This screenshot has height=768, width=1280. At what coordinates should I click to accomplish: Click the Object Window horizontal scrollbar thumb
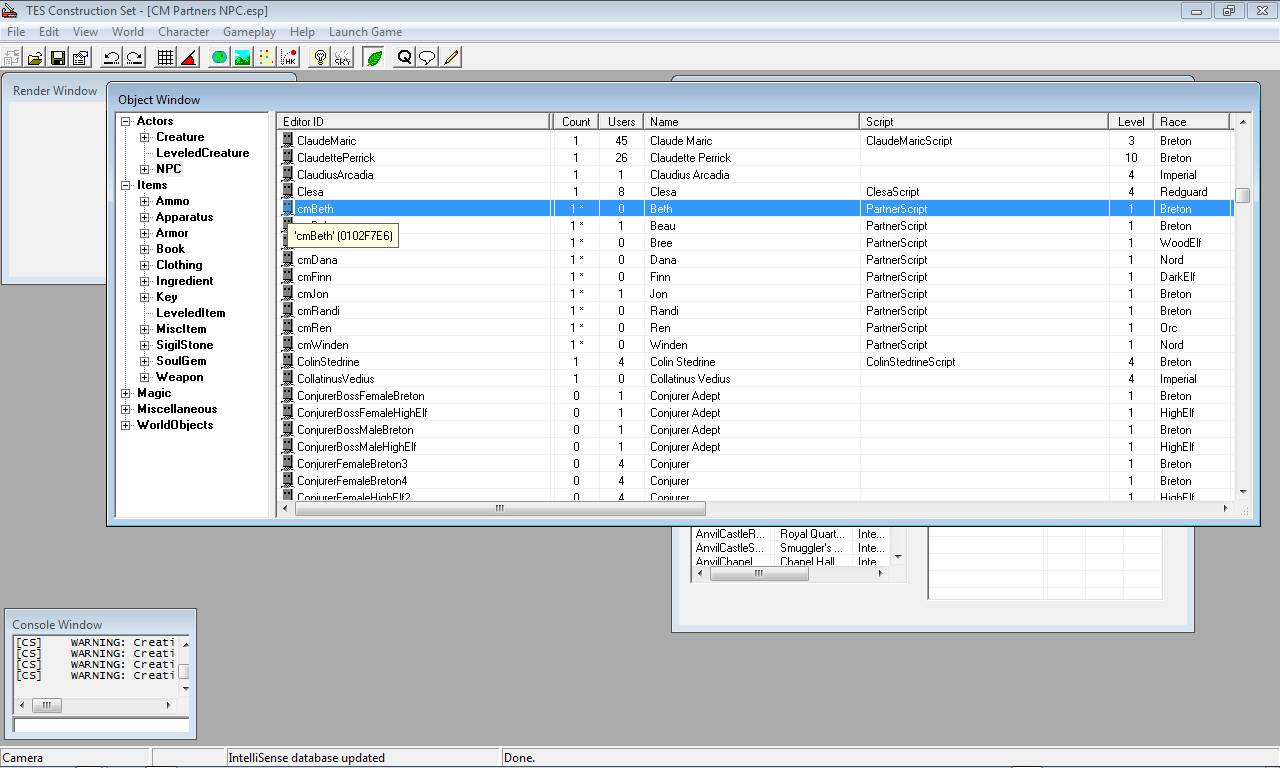coord(500,508)
